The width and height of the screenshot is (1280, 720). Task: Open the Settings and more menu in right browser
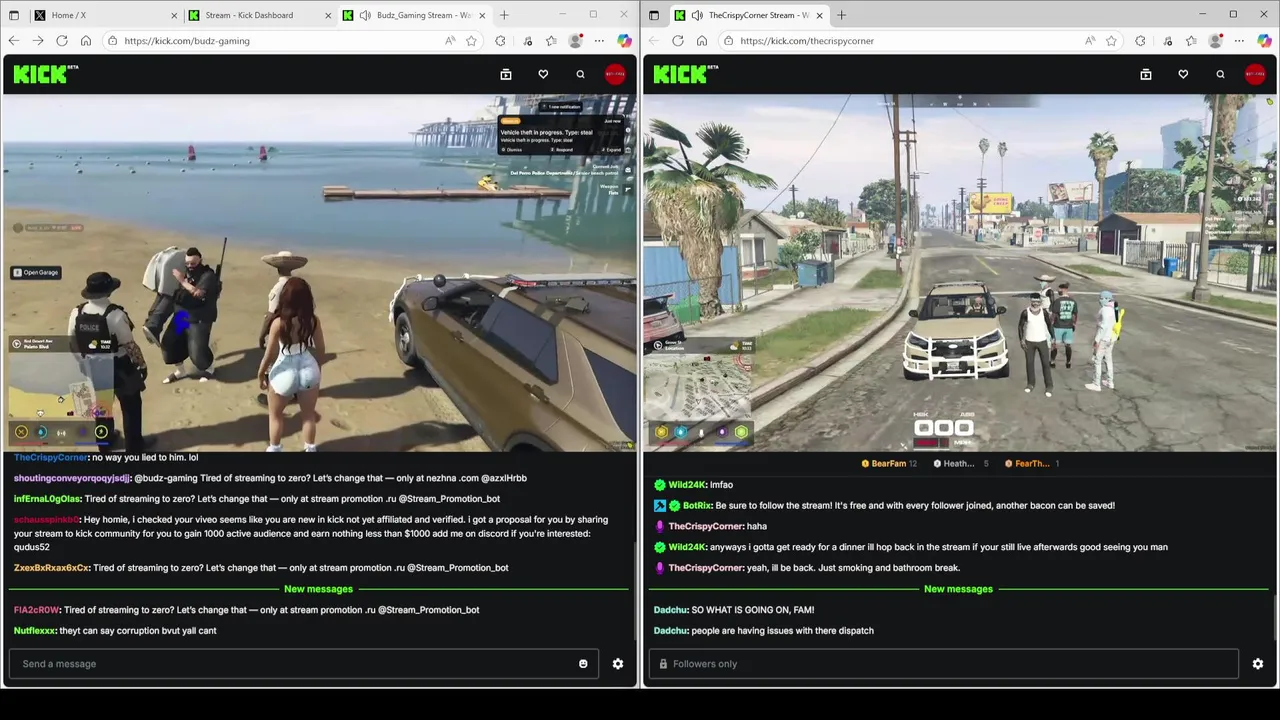(1240, 41)
